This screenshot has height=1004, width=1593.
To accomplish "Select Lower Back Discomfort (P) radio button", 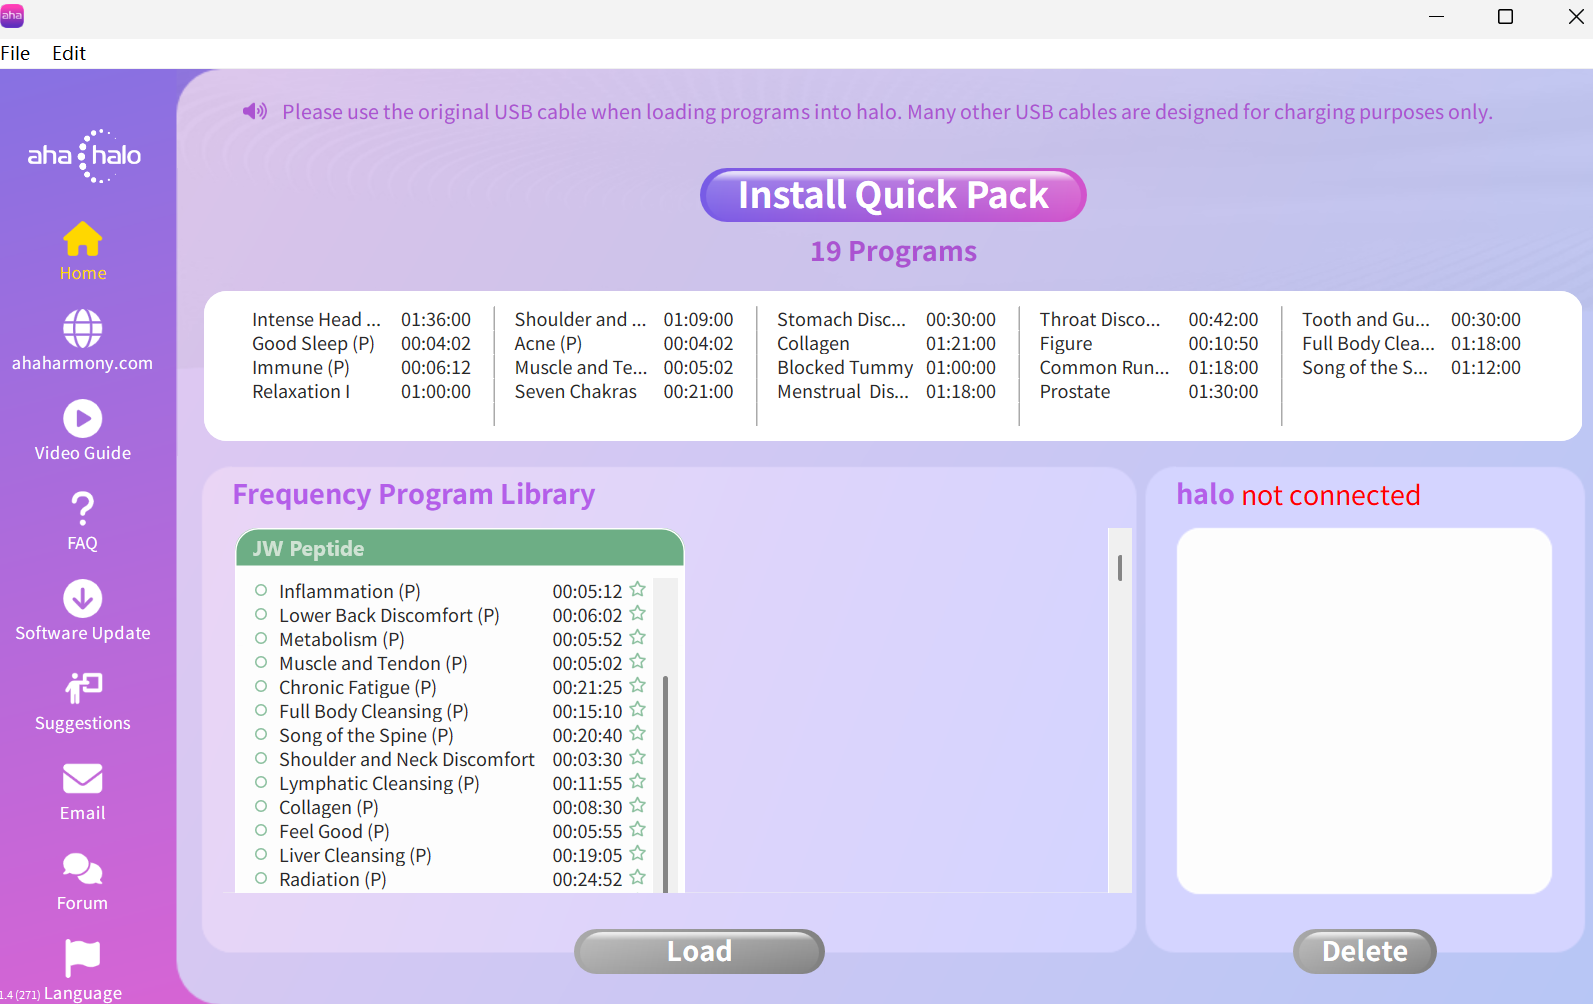I will (x=261, y=614).
